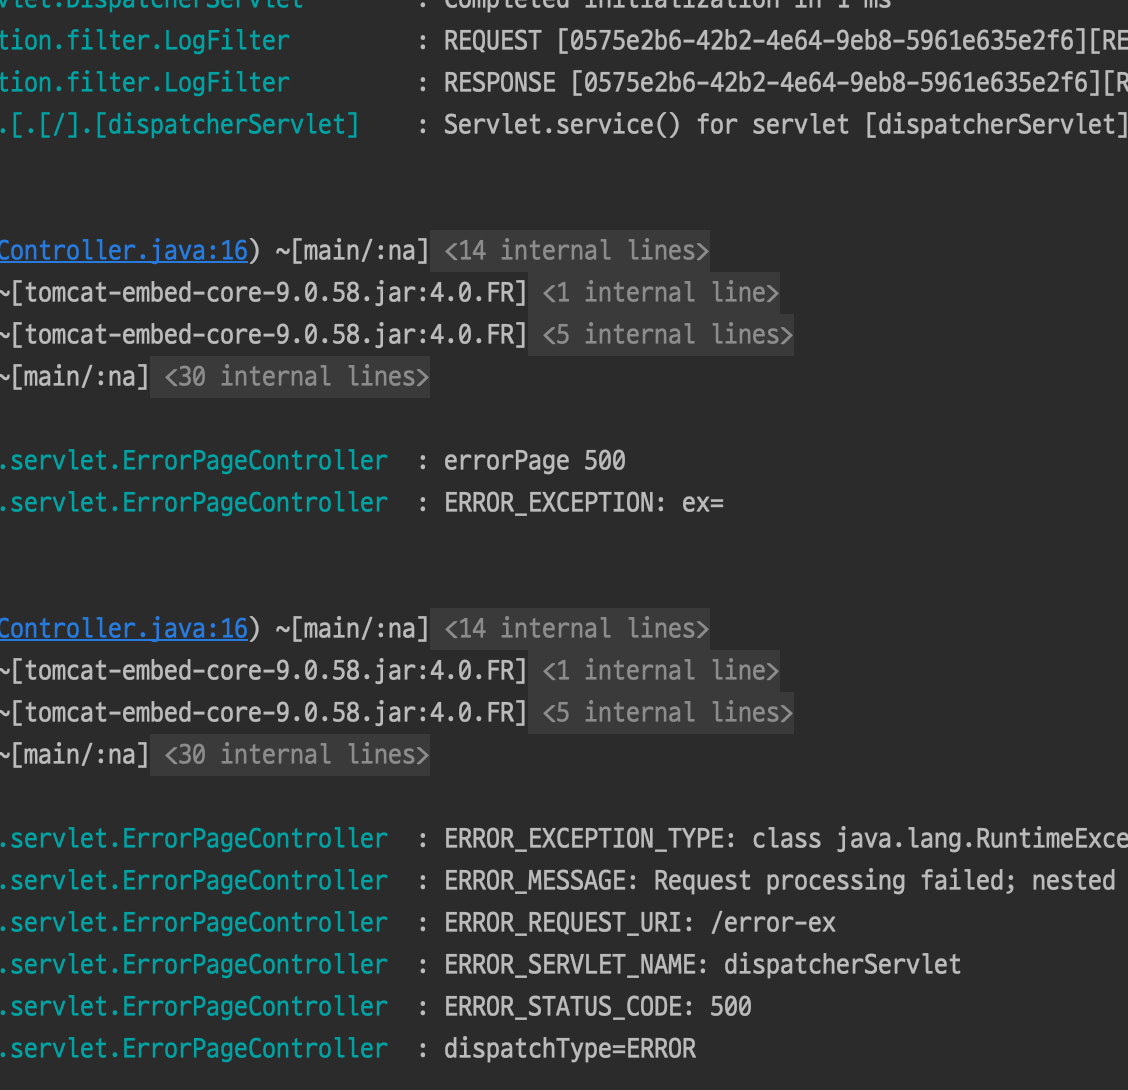The height and width of the screenshot is (1090, 1128).
Task: Click the 'dispatchType=ERROR' log text
Action: coord(570,1049)
